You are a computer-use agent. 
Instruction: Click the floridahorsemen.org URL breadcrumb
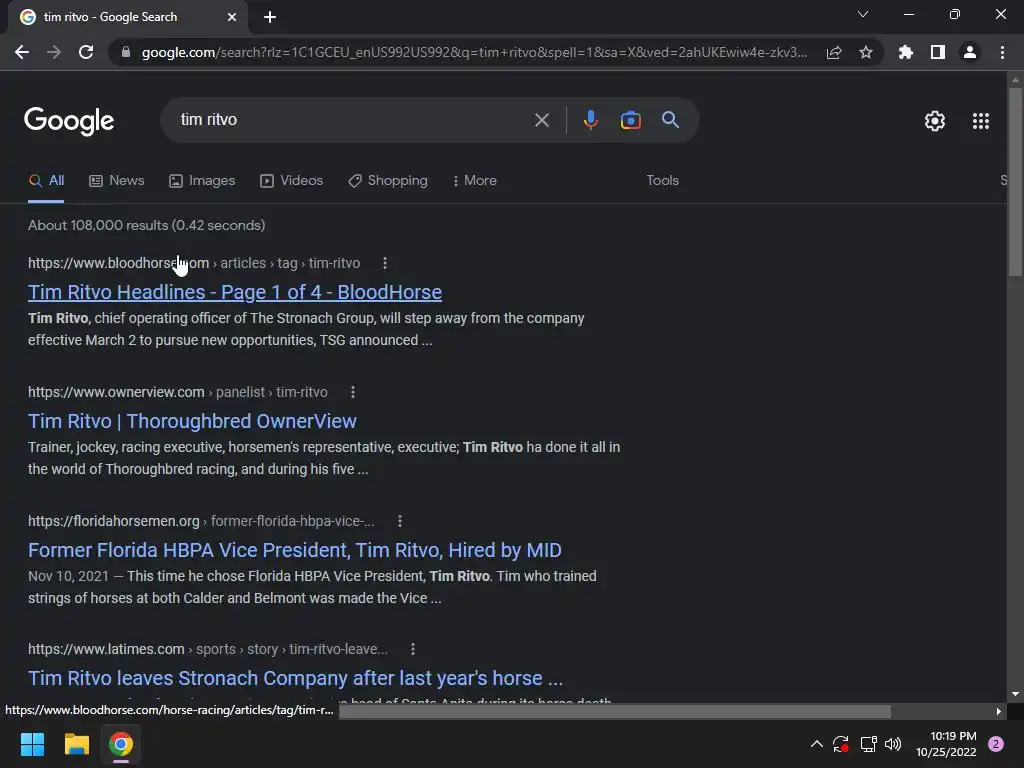point(201,521)
